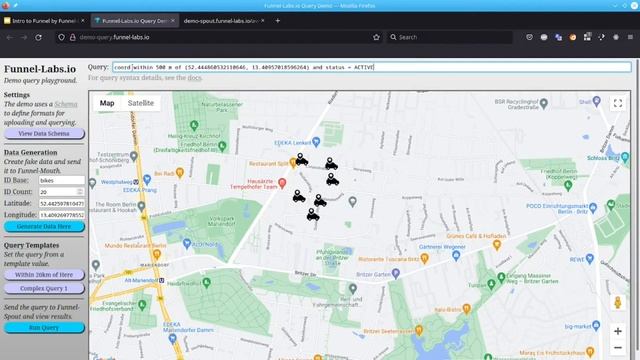
Task: Apply the Within 20km of Here template
Action: pyautogui.click(x=44, y=275)
